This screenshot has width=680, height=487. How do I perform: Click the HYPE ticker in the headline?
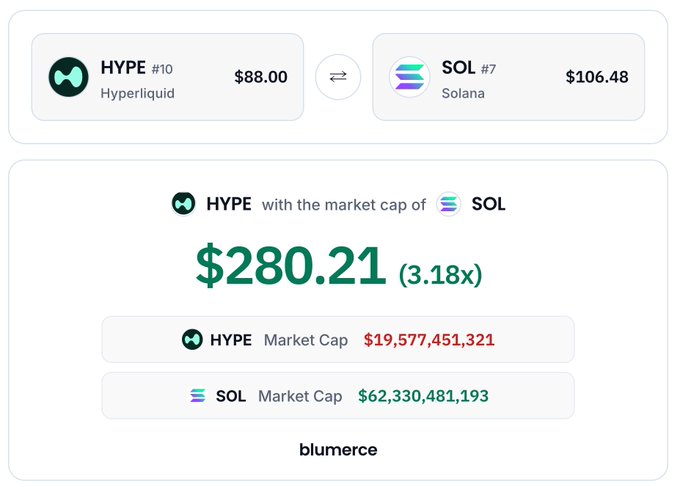tap(229, 204)
